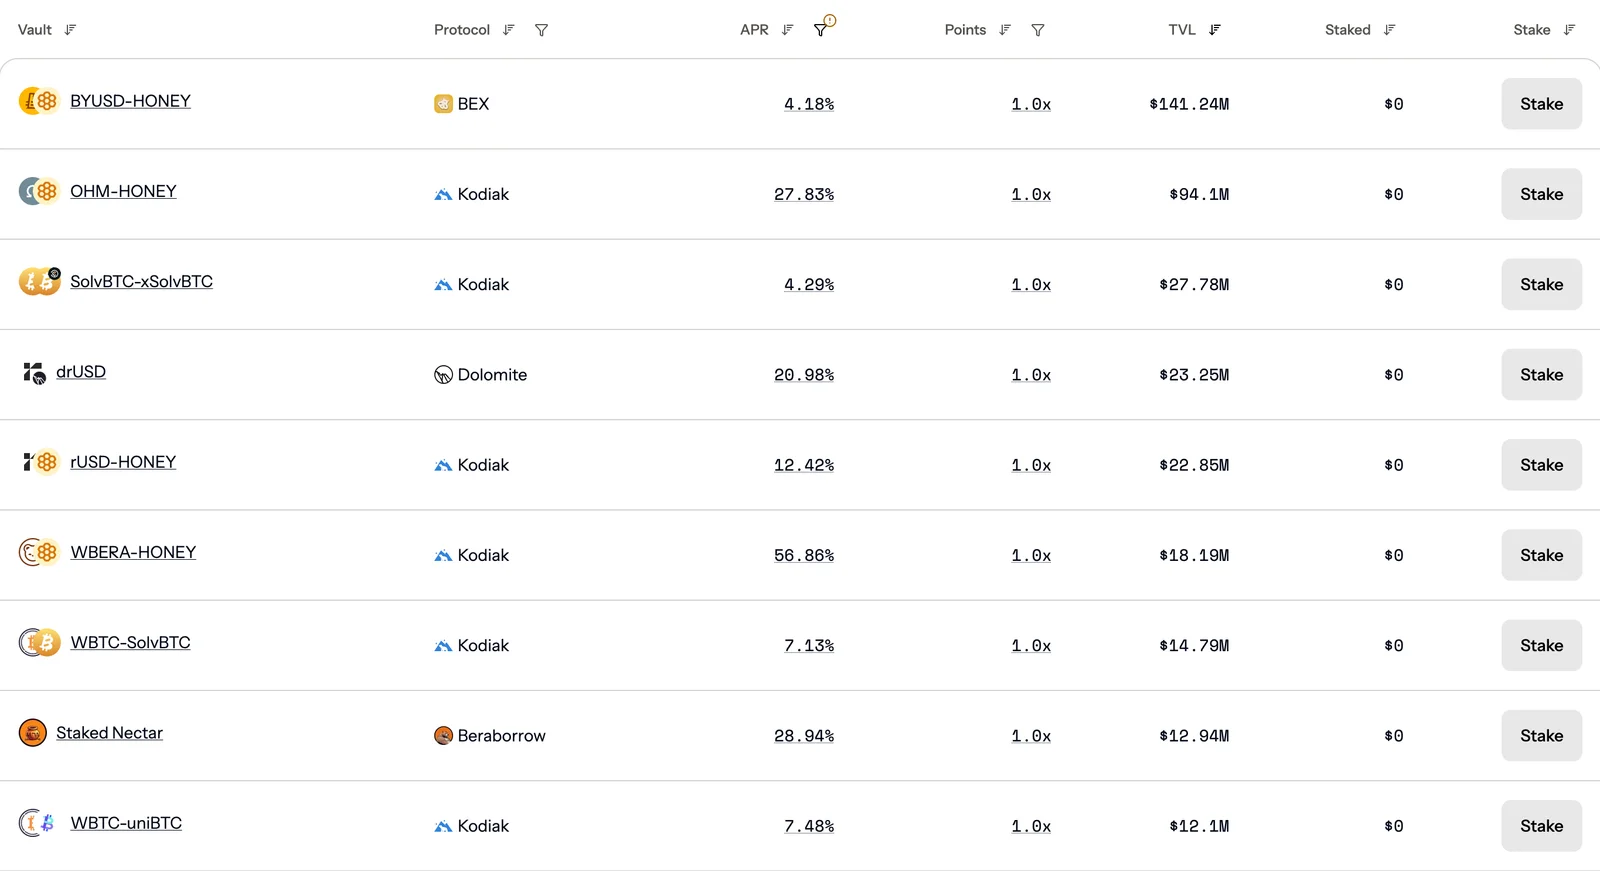Open the Points filter funnel

coord(1038,30)
